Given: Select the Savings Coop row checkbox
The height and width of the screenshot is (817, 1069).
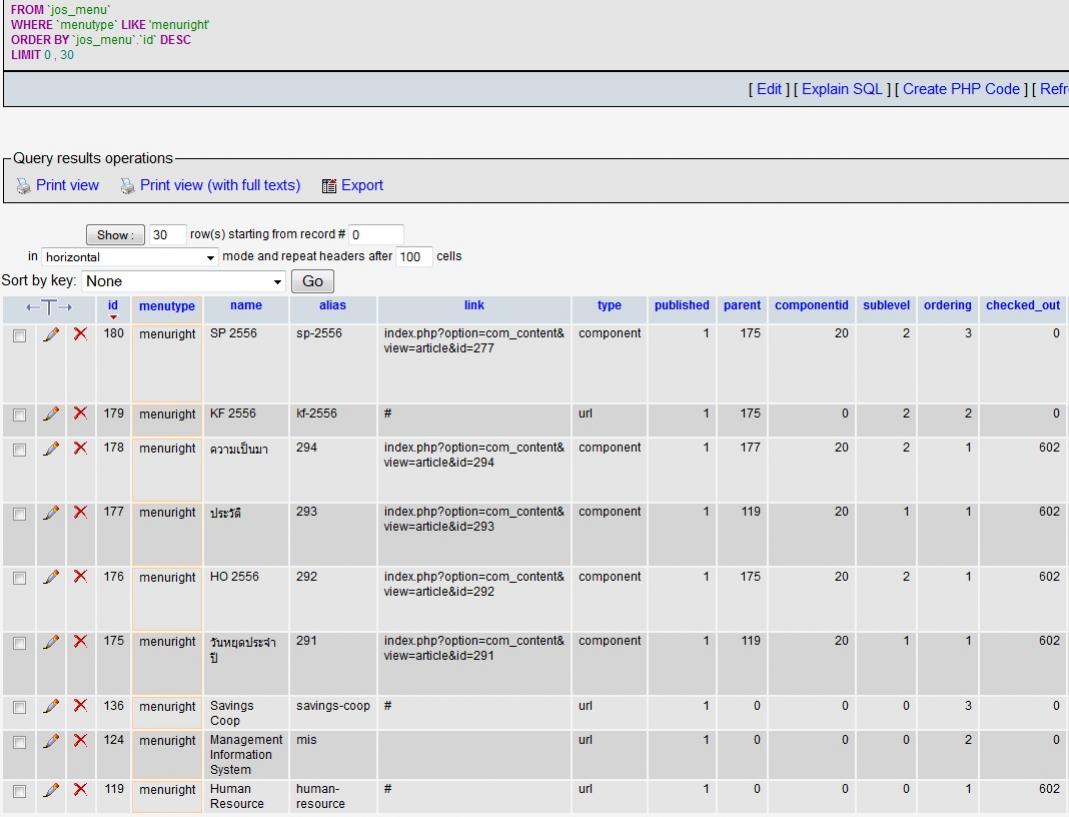Looking at the screenshot, I should coord(20,708).
